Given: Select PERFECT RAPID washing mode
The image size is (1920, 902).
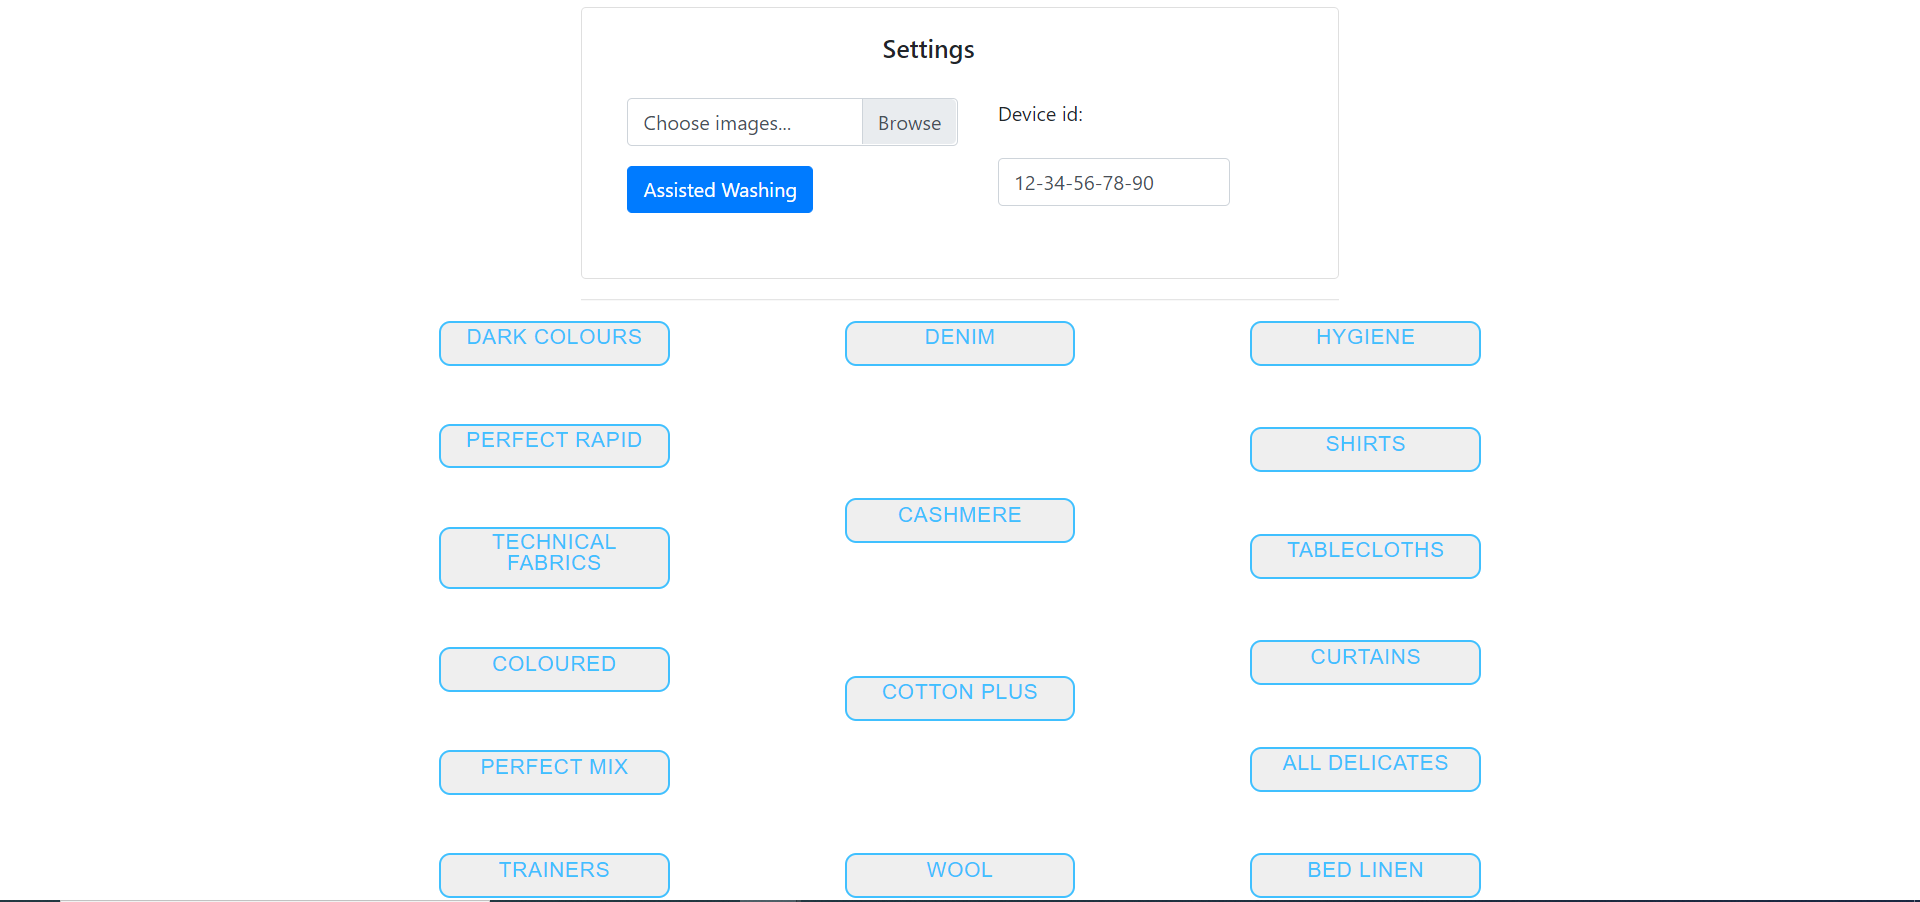Looking at the screenshot, I should [553, 446].
